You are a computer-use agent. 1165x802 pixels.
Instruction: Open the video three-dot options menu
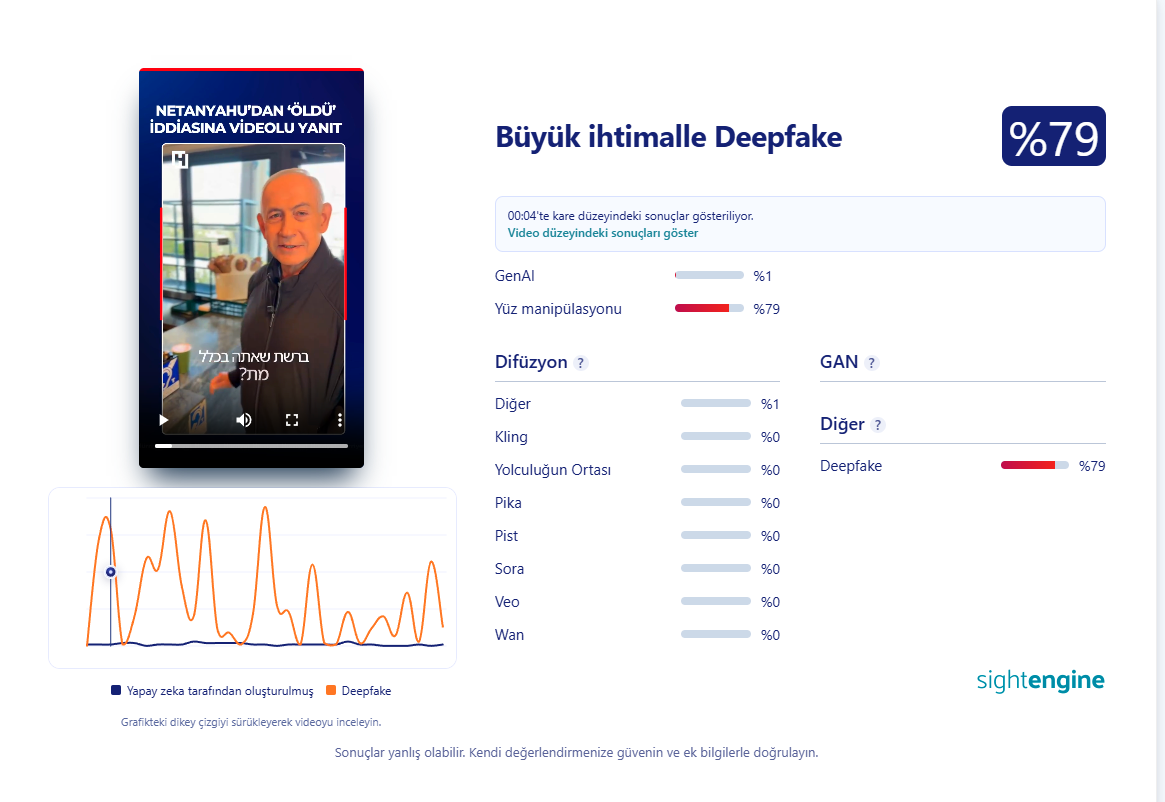340,420
